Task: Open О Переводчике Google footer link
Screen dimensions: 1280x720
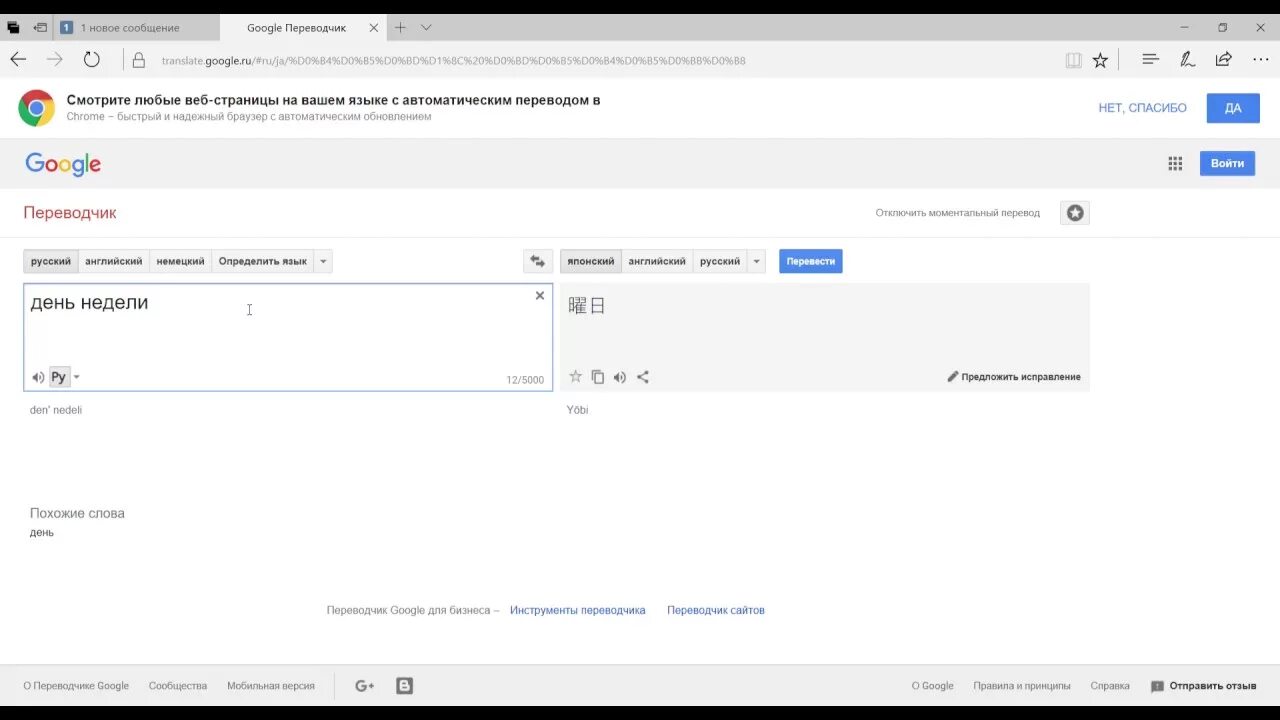Action: click(x=76, y=686)
